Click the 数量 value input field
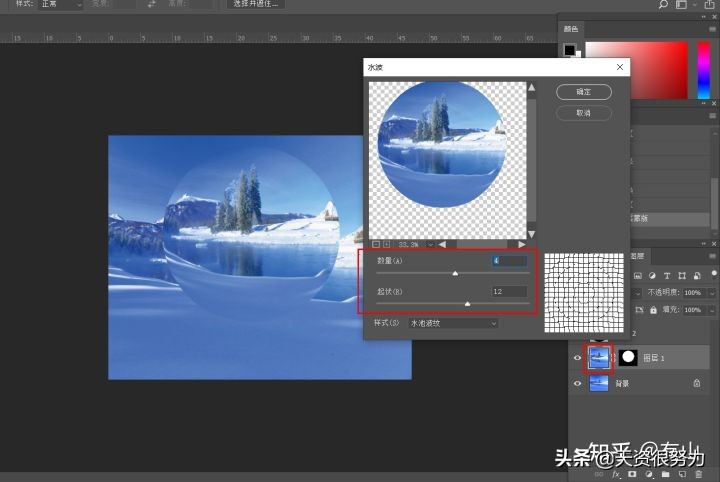 (x=510, y=261)
